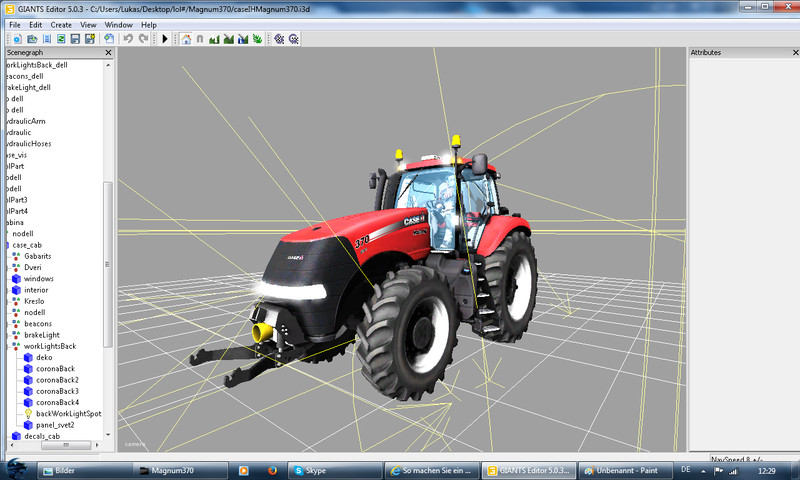Click the Scenegraph scroll up arrow
Image resolution: width=800 pixels, height=480 pixels.
click(x=108, y=65)
